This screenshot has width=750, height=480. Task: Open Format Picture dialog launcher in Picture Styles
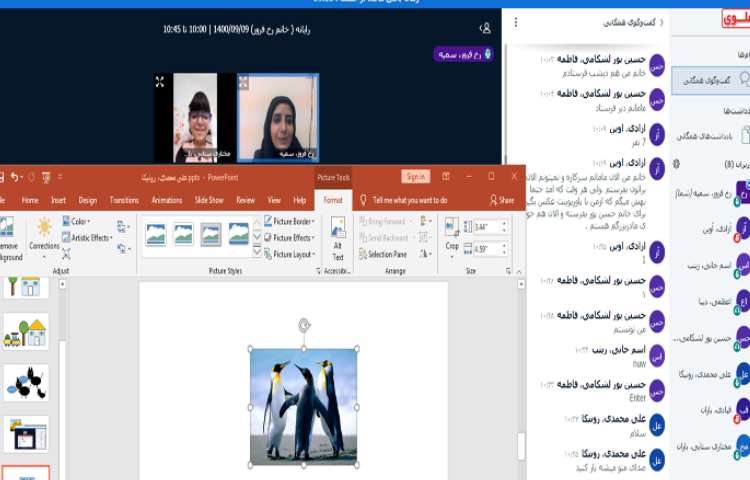319,271
